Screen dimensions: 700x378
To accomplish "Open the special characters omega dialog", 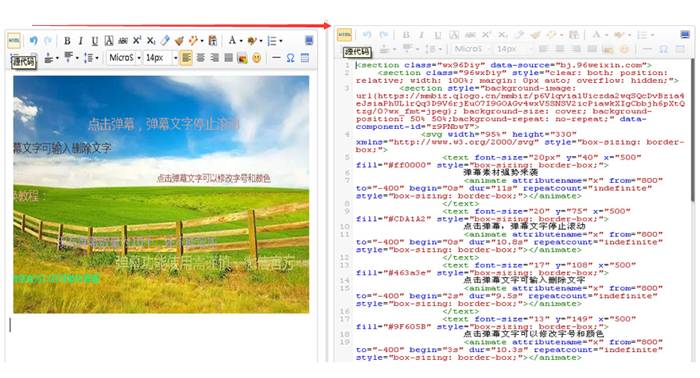I will (290, 58).
